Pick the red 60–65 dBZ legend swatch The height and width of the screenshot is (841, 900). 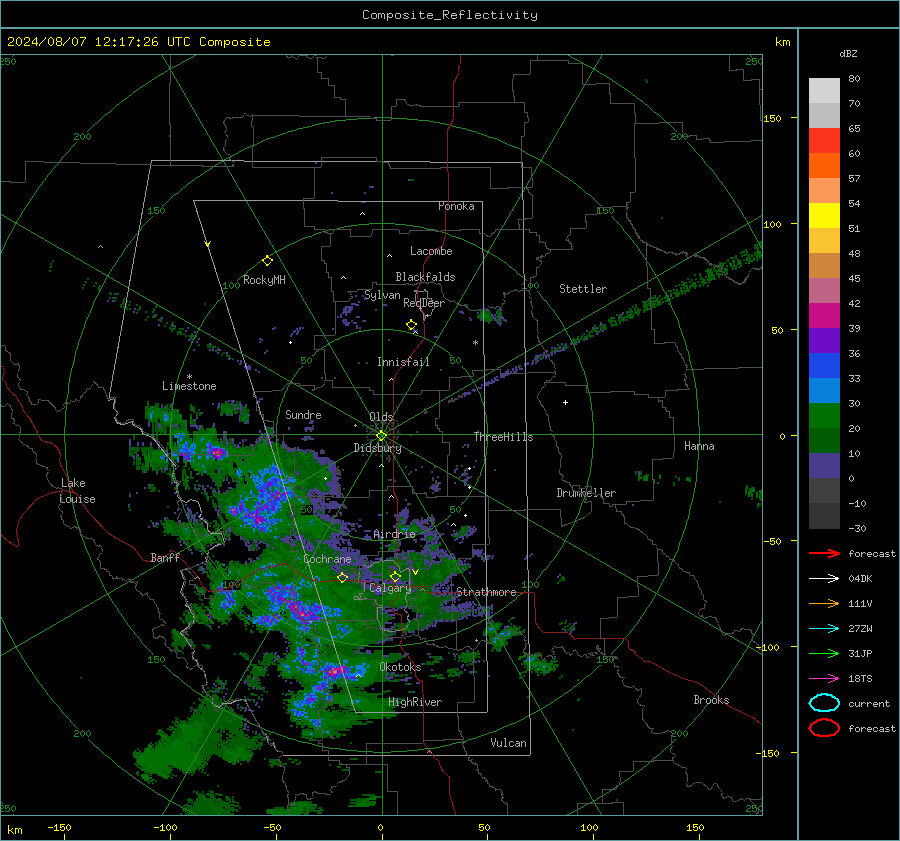(824, 141)
